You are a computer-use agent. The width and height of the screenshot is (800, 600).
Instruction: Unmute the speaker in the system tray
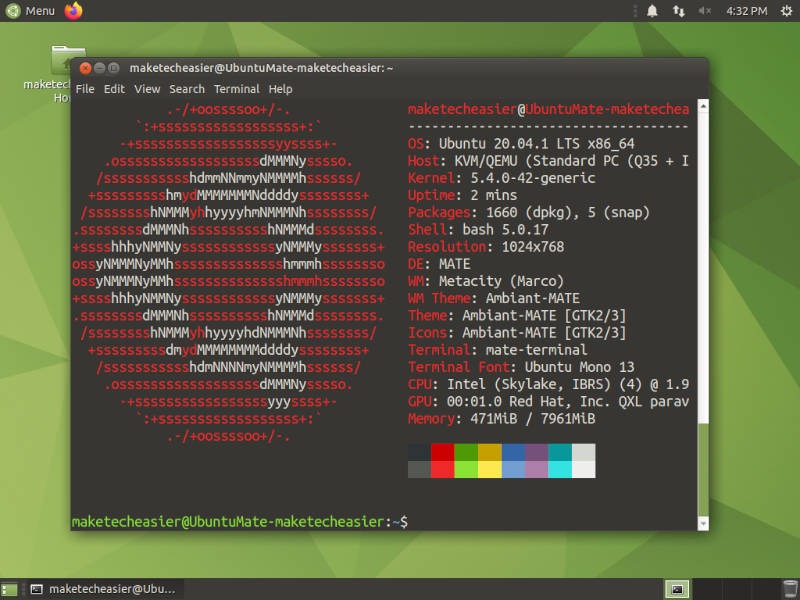click(706, 12)
